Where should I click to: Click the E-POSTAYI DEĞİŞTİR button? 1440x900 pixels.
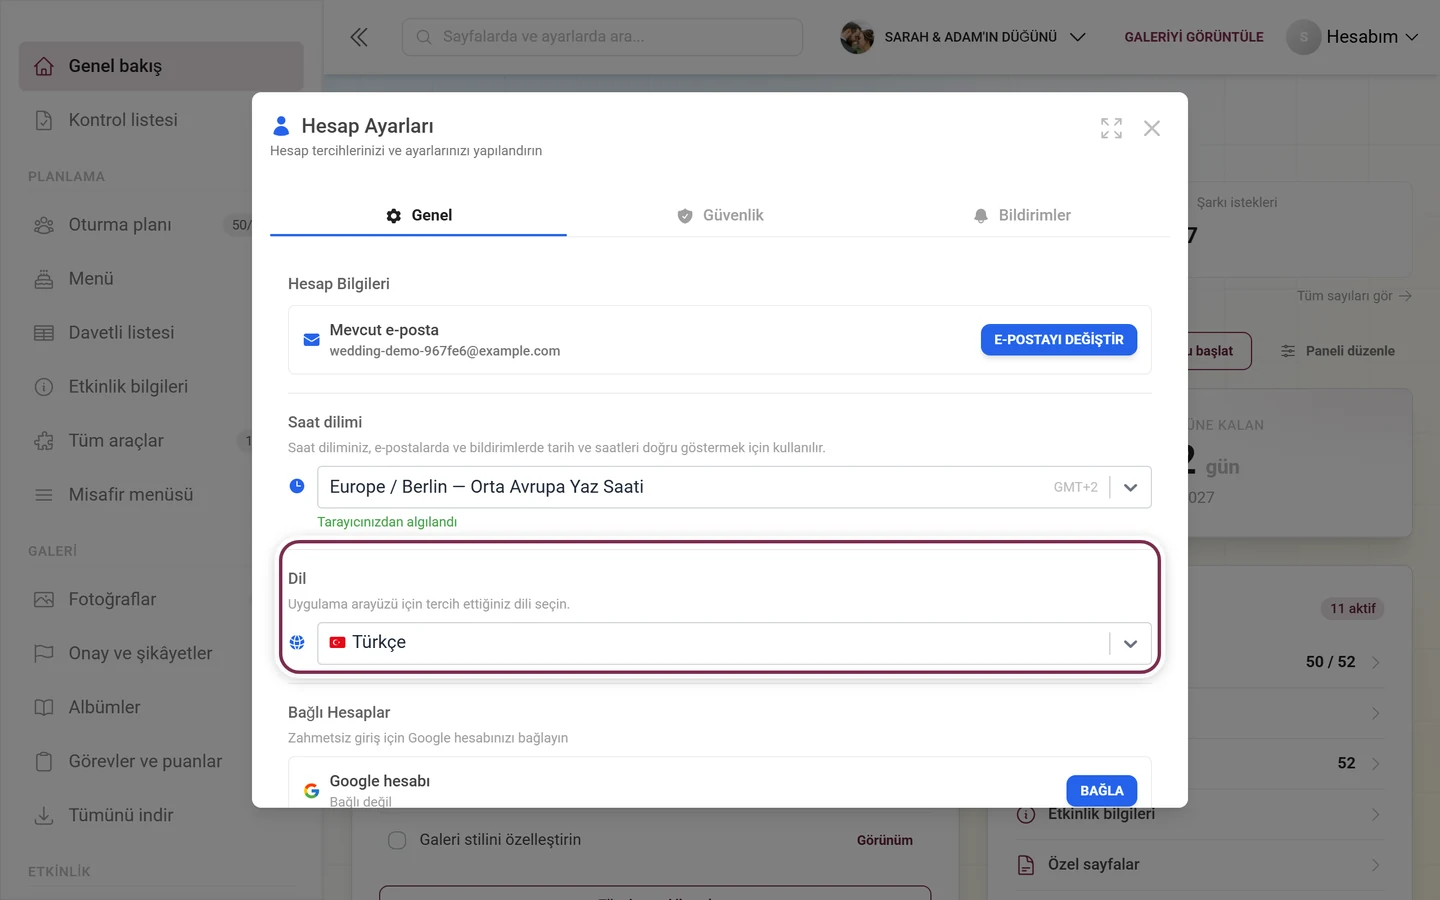coord(1059,340)
